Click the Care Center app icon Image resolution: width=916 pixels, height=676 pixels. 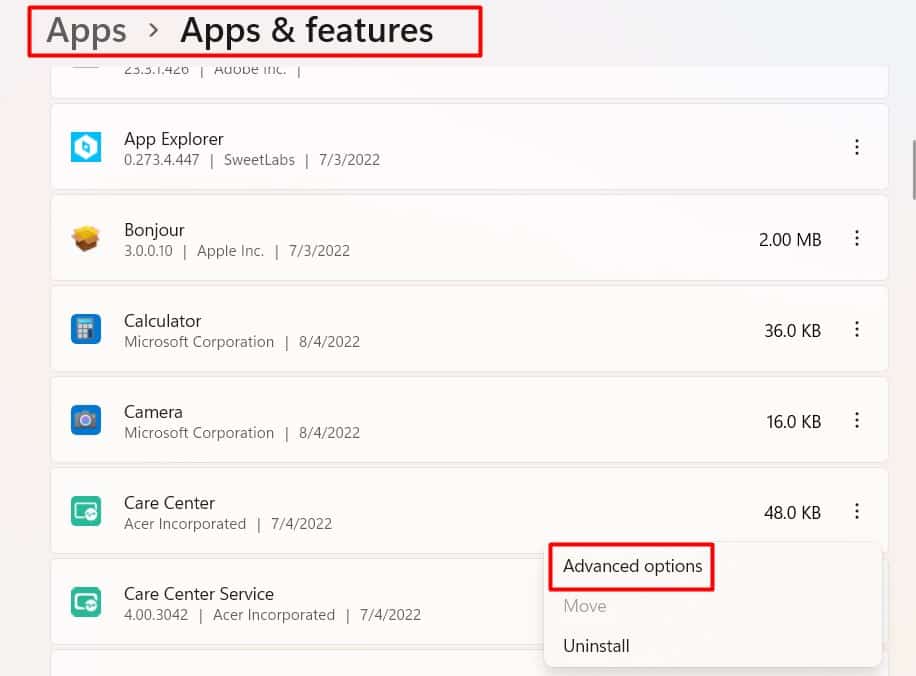(x=86, y=511)
